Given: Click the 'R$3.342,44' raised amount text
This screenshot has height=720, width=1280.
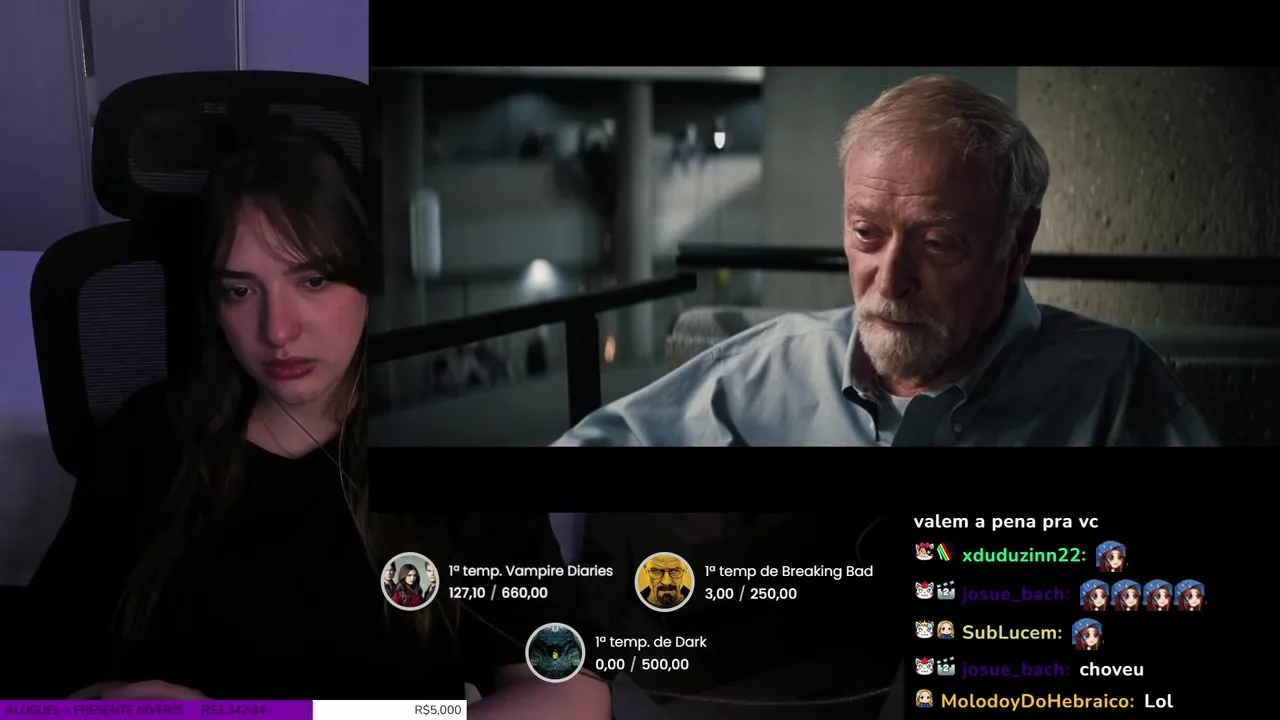Looking at the screenshot, I should tap(233, 710).
